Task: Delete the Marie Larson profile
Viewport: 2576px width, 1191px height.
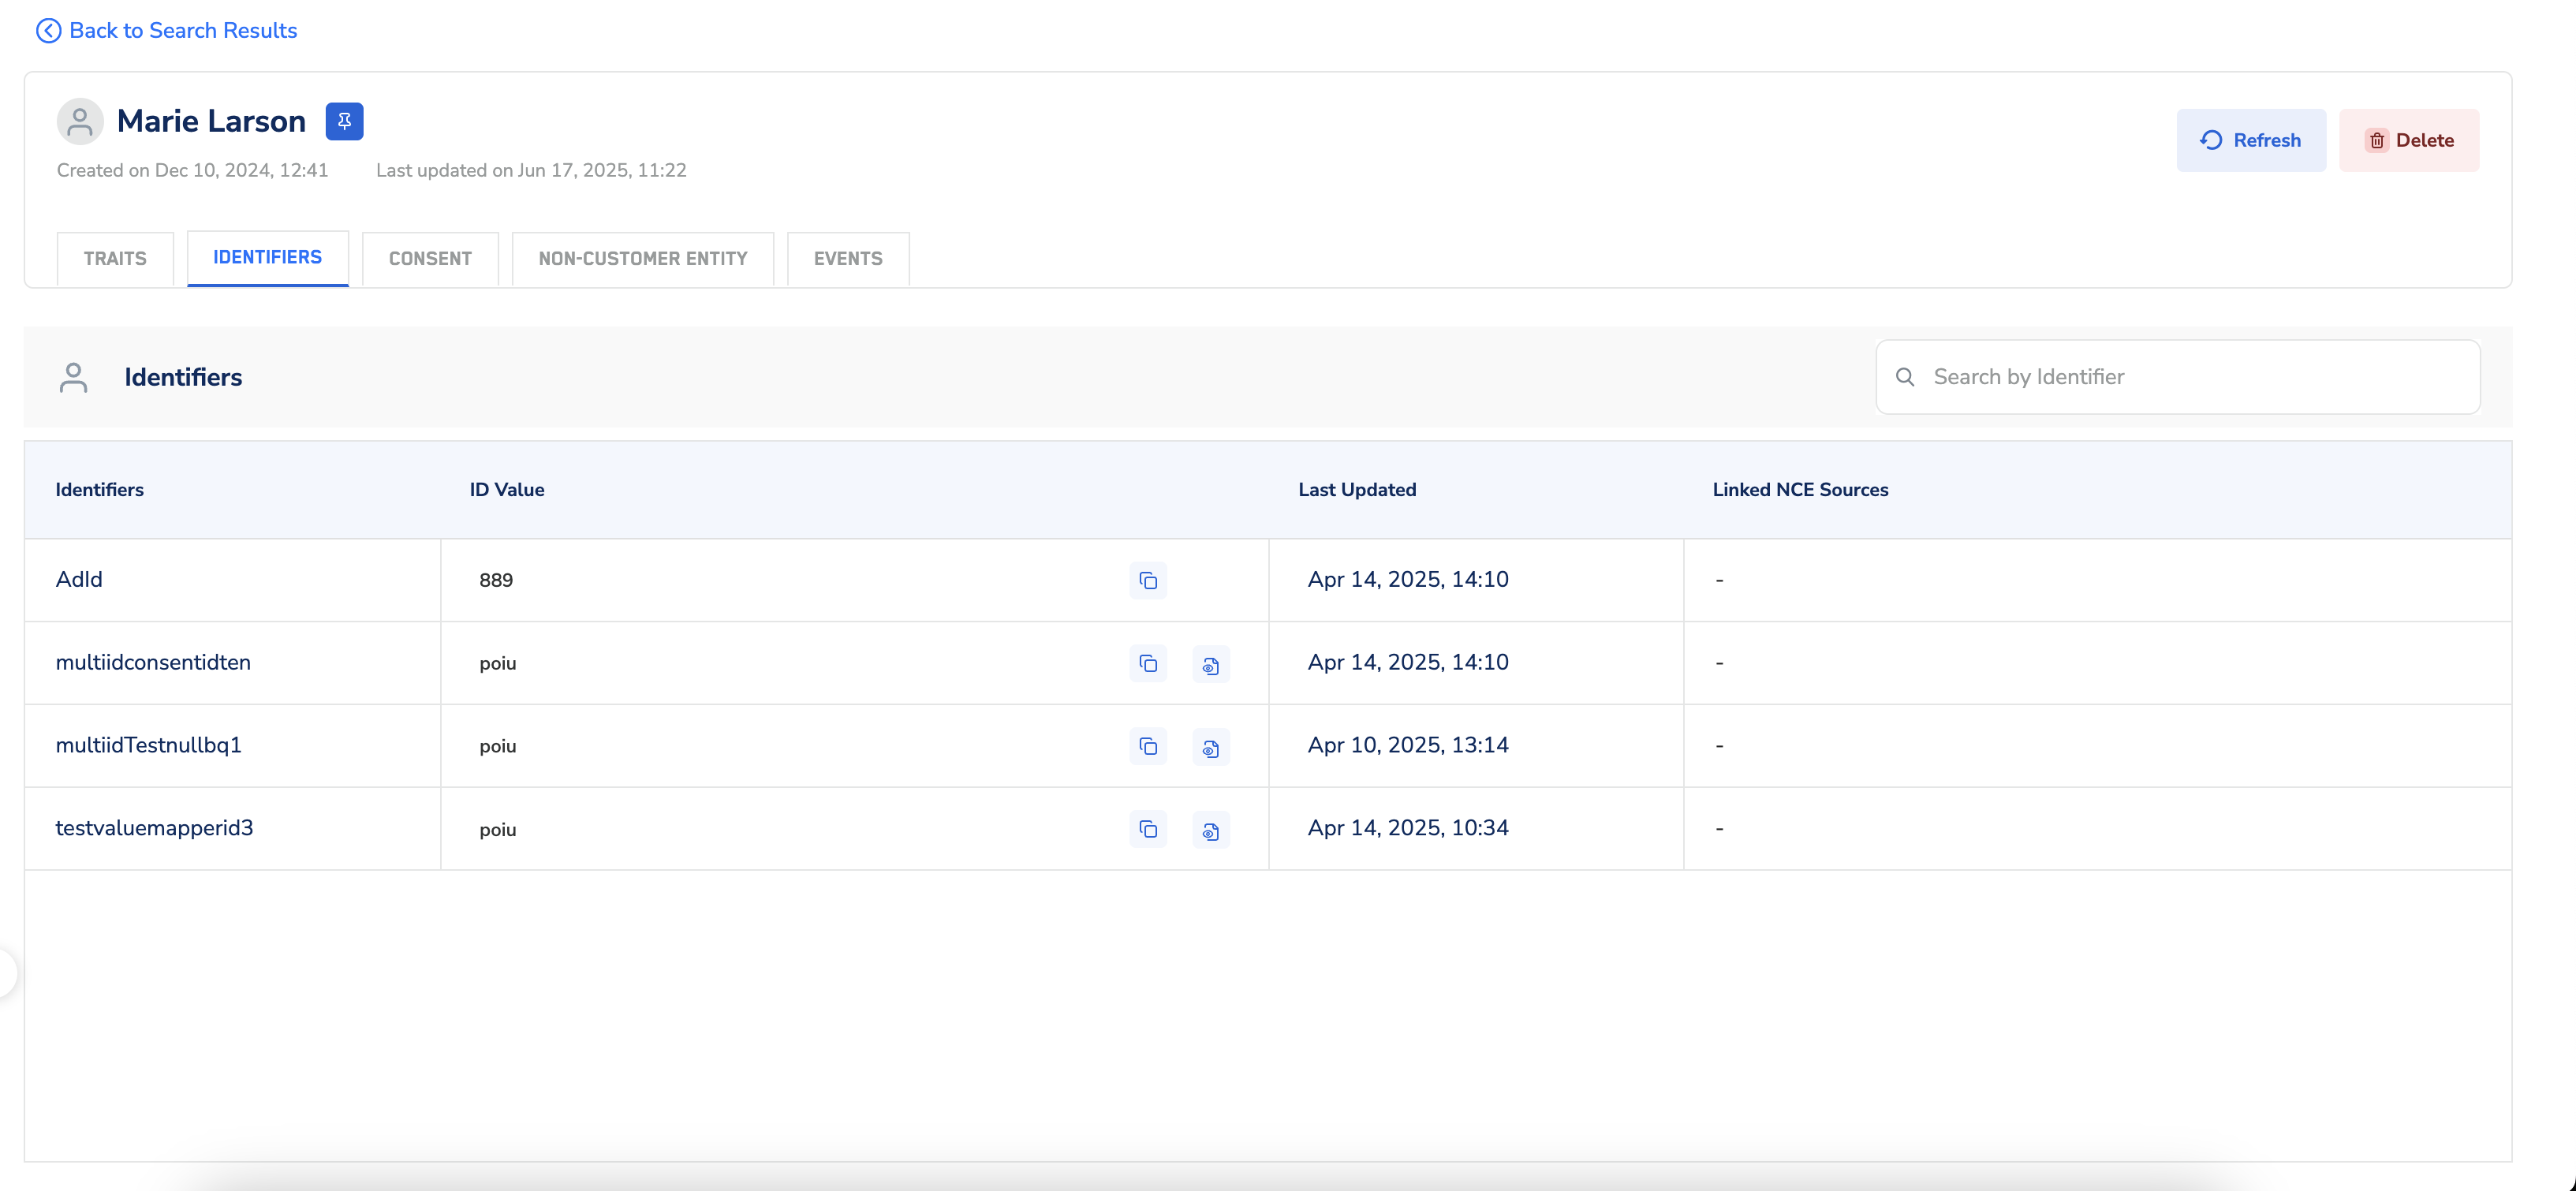Action: pyautogui.click(x=2408, y=140)
